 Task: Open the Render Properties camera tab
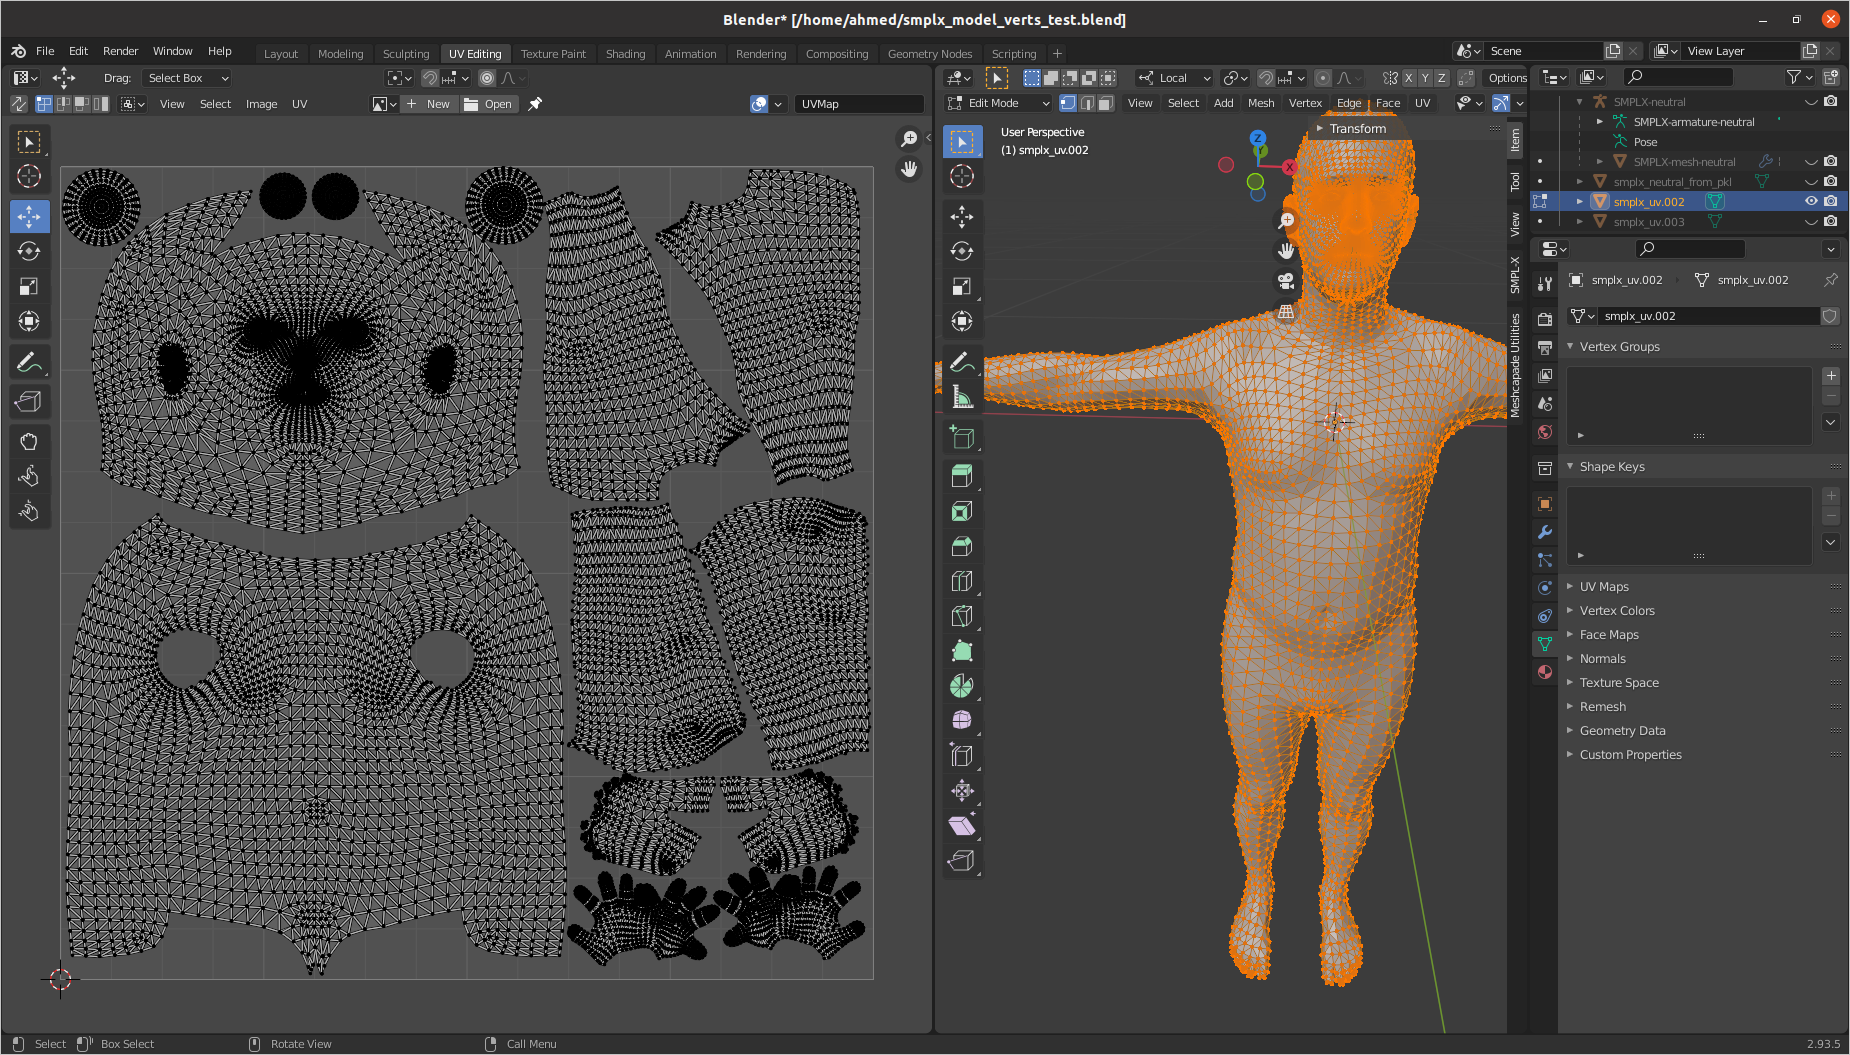[1544, 318]
